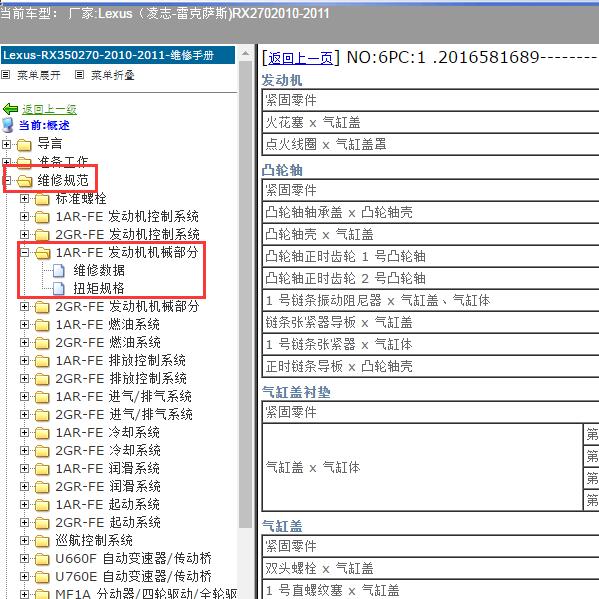Click the 1AR-FE 燃油系统 folder icon
The image size is (599, 599).
[x=42, y=325]
